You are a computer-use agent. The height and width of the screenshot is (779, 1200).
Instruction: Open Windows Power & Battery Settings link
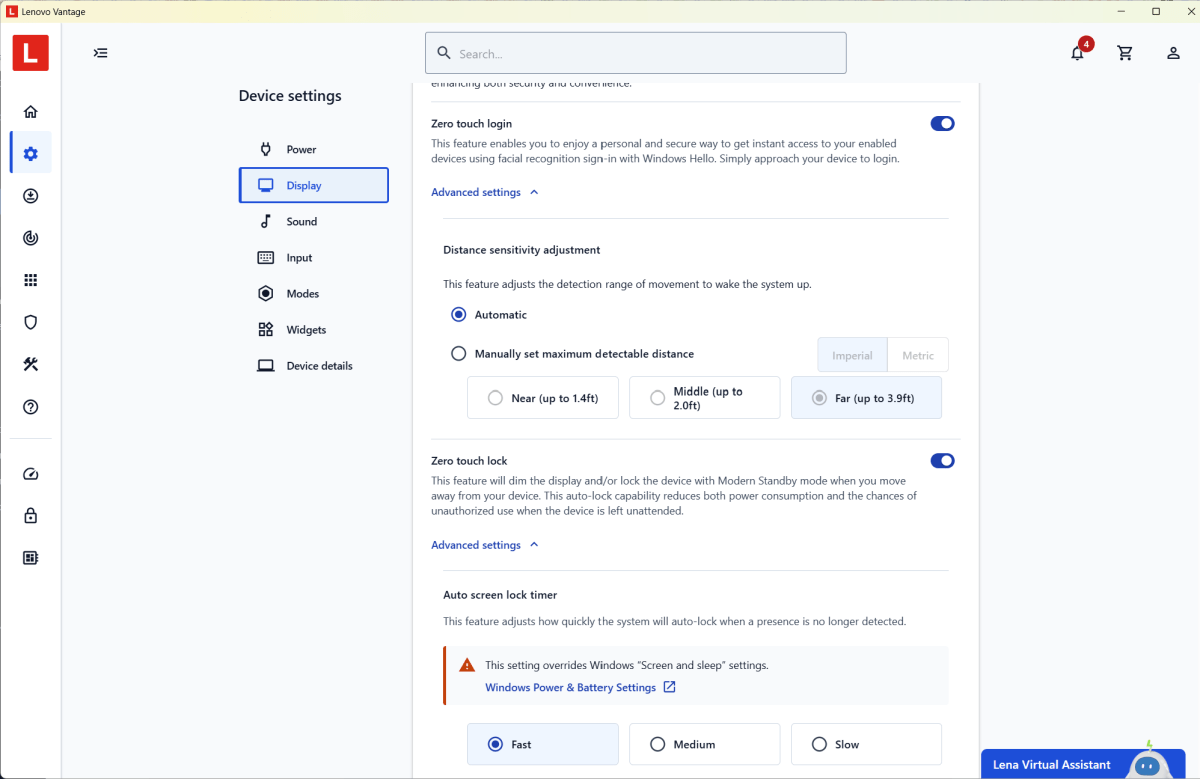tap(570, 687)
